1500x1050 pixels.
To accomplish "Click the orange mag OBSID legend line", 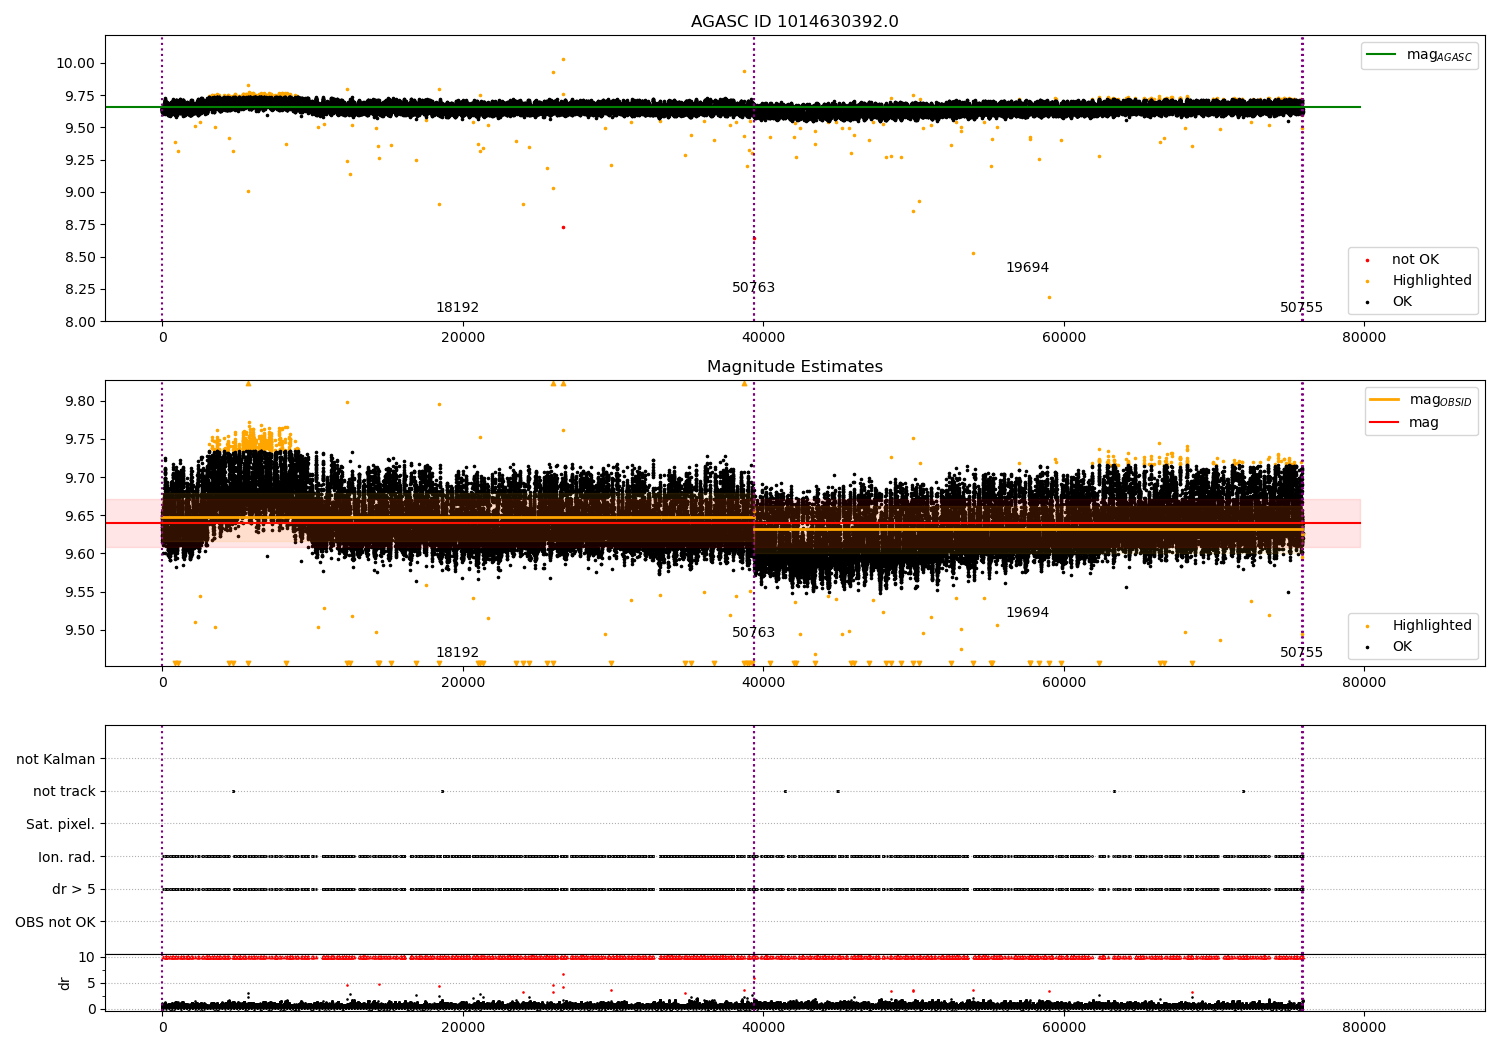I will [1385, 400].
